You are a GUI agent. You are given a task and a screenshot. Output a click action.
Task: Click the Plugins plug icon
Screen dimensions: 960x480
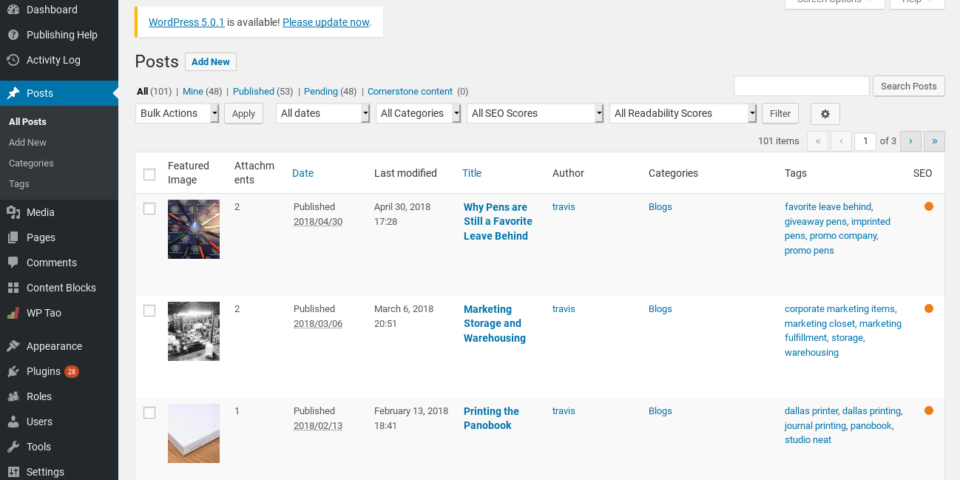coord(13,371)
